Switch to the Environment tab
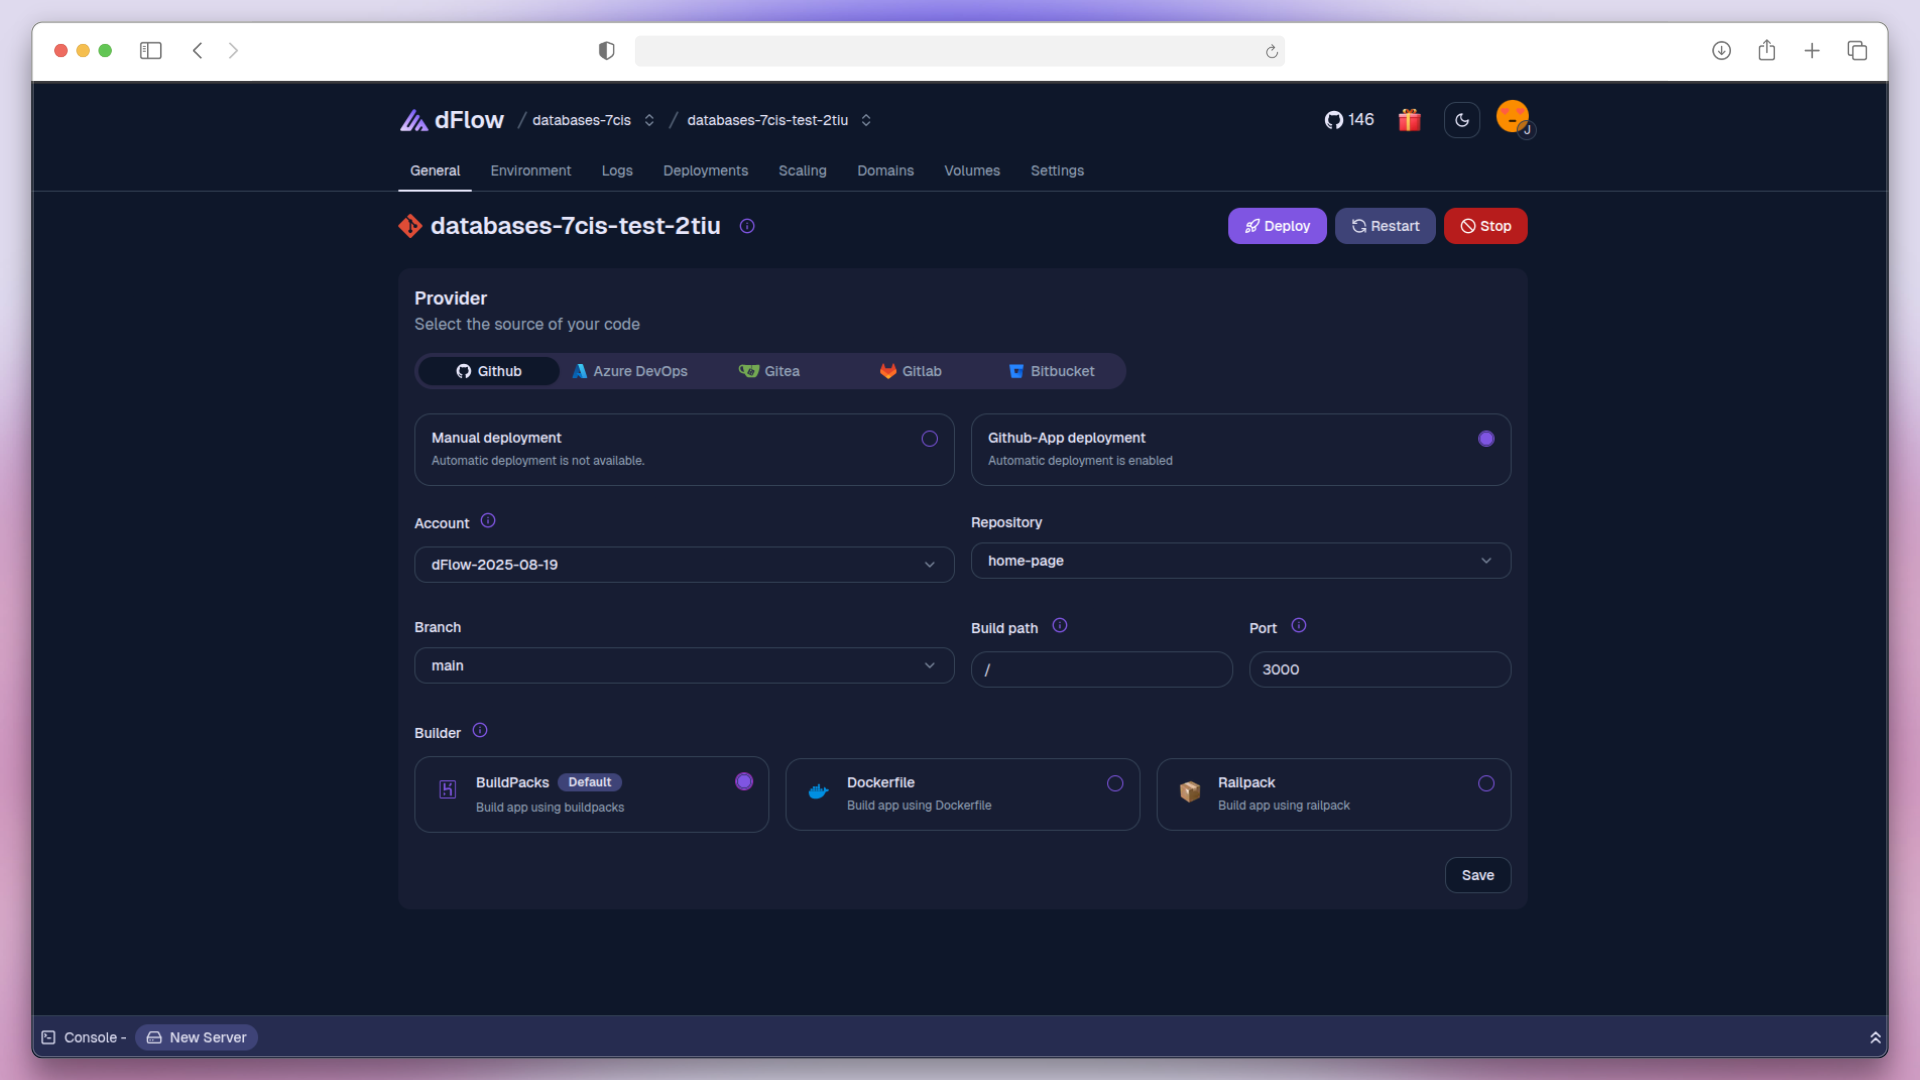This screenshot has width=1920, height=1080. click(x=530, y=171)
